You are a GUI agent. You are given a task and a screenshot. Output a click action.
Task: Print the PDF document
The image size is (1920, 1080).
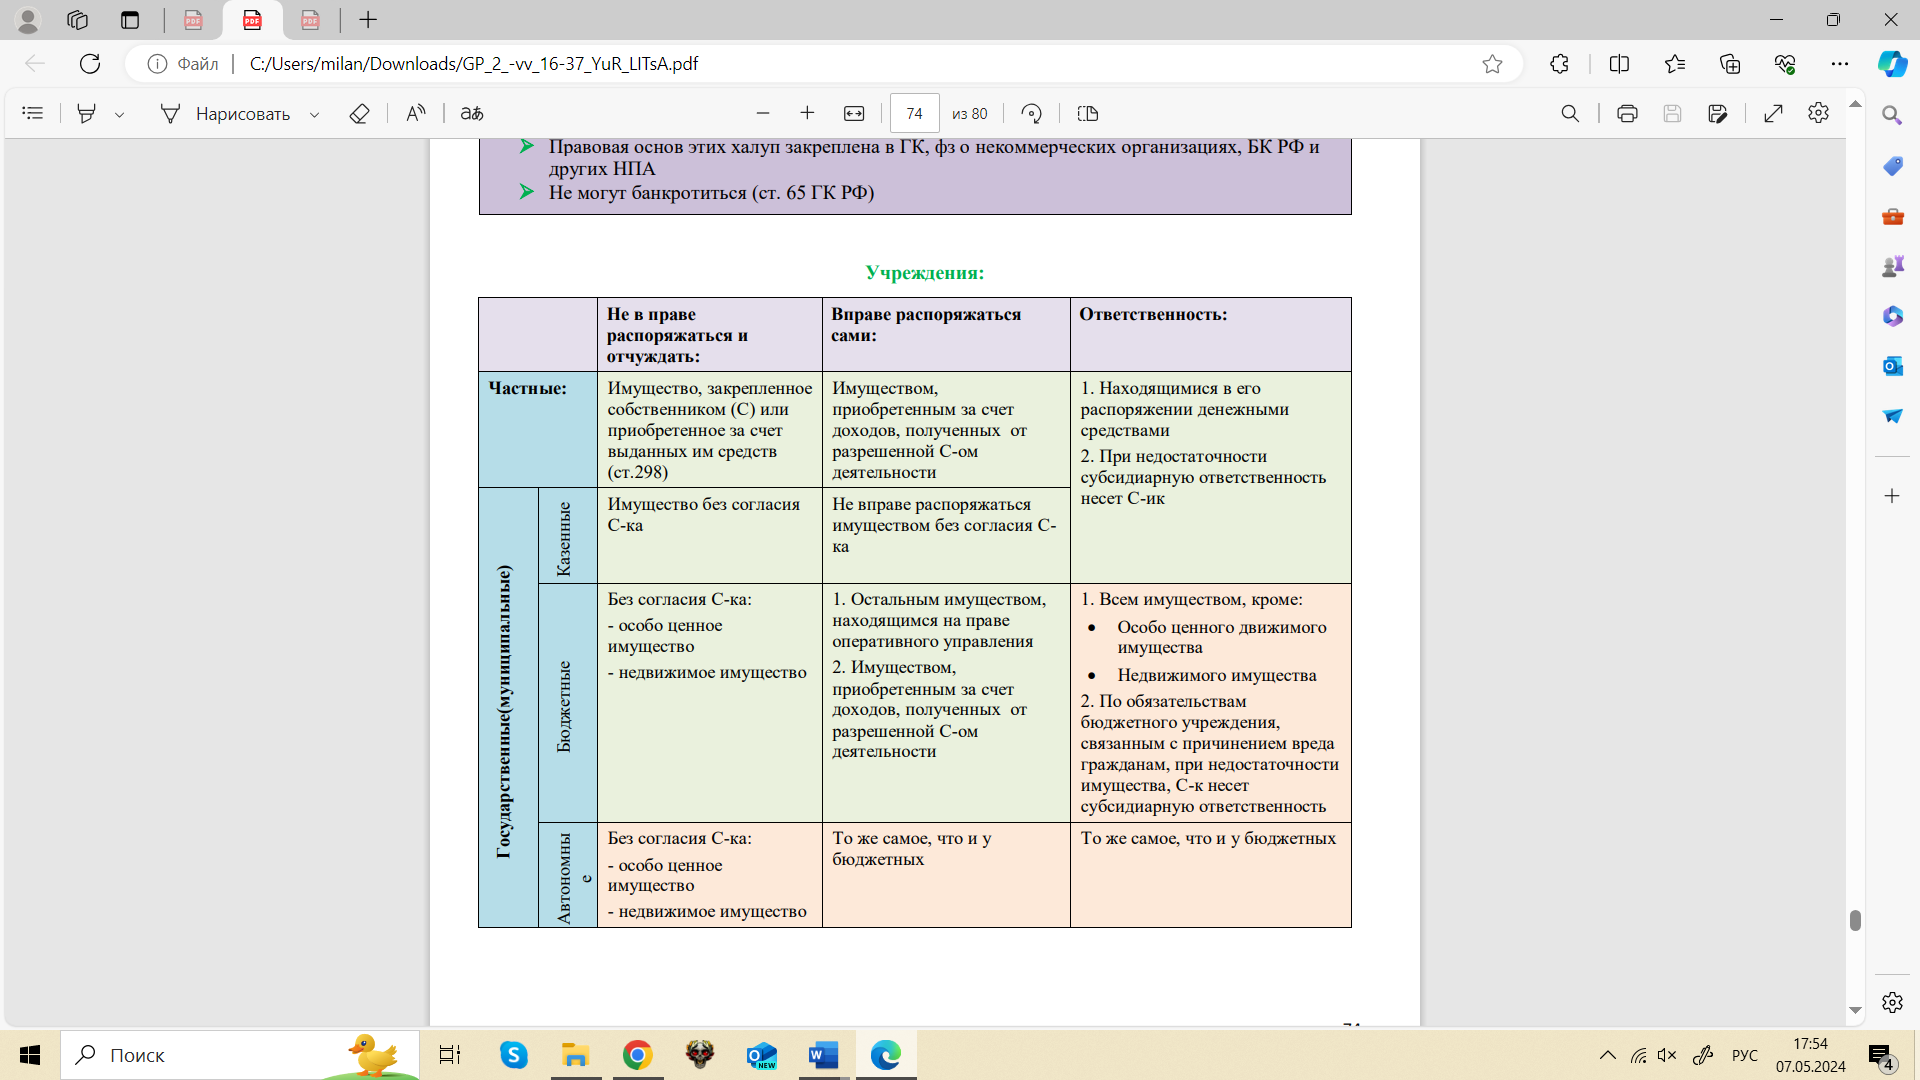pyautogui.click(x=1627, y=114)
